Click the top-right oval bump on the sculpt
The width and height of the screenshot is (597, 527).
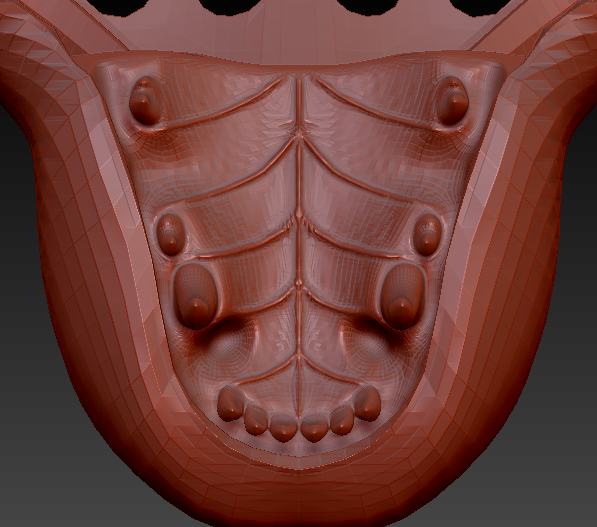(x=452, y=101)
